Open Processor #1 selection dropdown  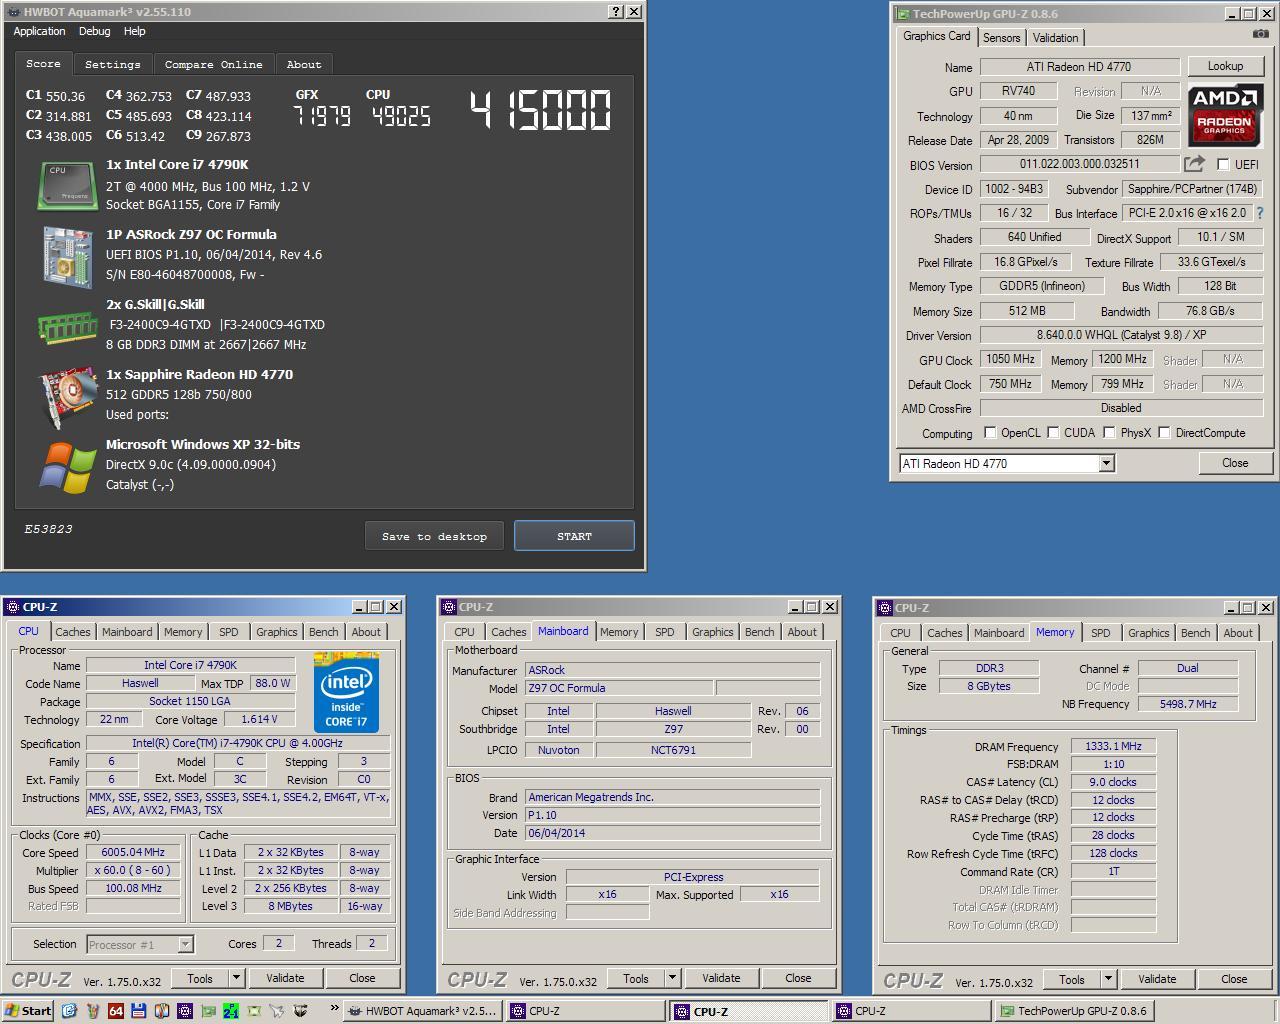point(185,944)
